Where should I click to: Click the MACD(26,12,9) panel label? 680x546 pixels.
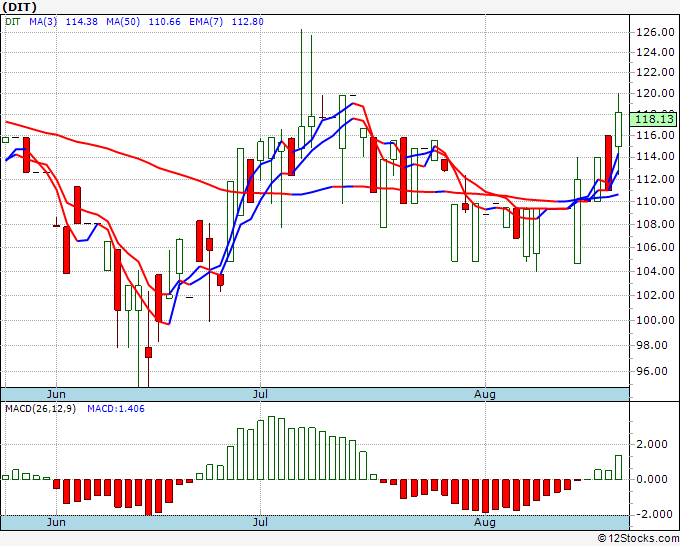40,409
